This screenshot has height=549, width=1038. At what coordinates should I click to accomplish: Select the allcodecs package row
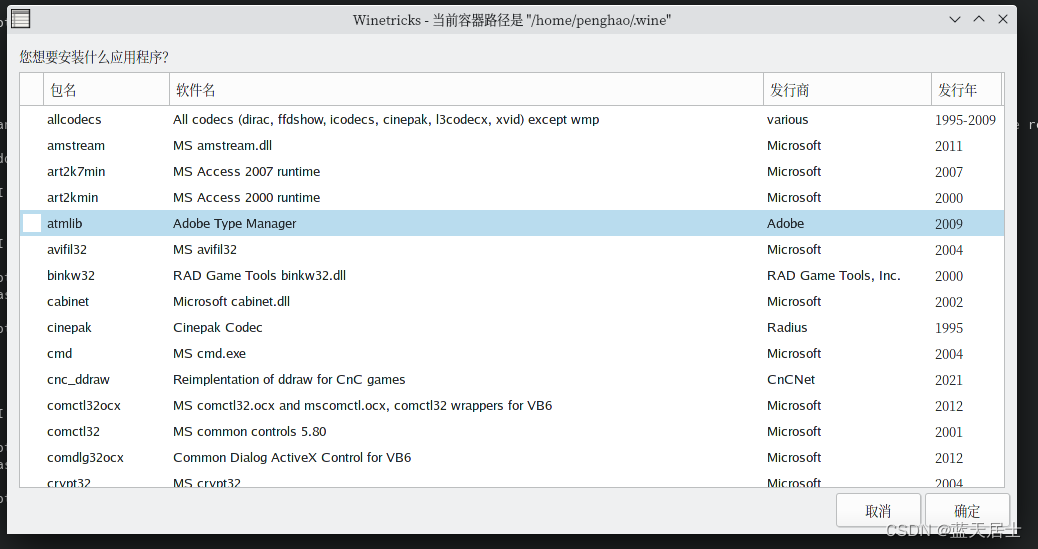tap(512, 119)
